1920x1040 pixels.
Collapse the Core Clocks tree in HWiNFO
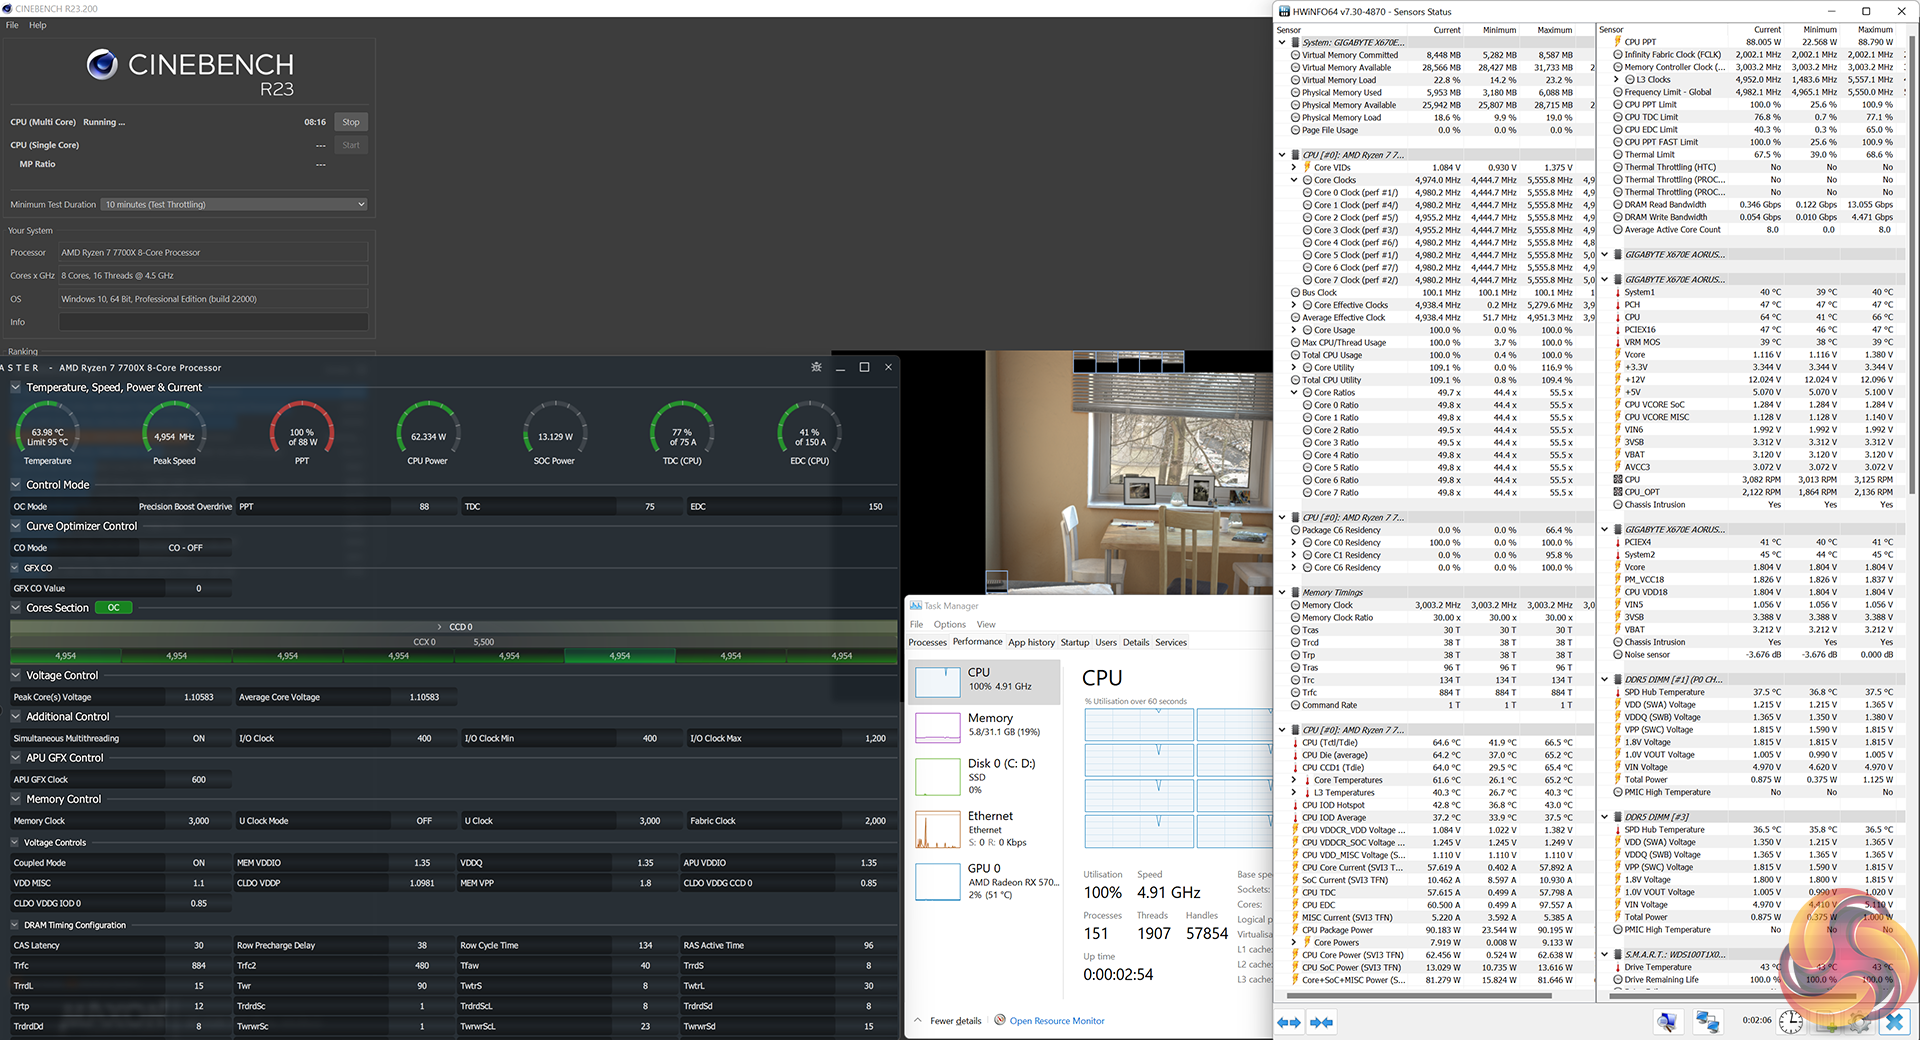tap(1294, 180)
